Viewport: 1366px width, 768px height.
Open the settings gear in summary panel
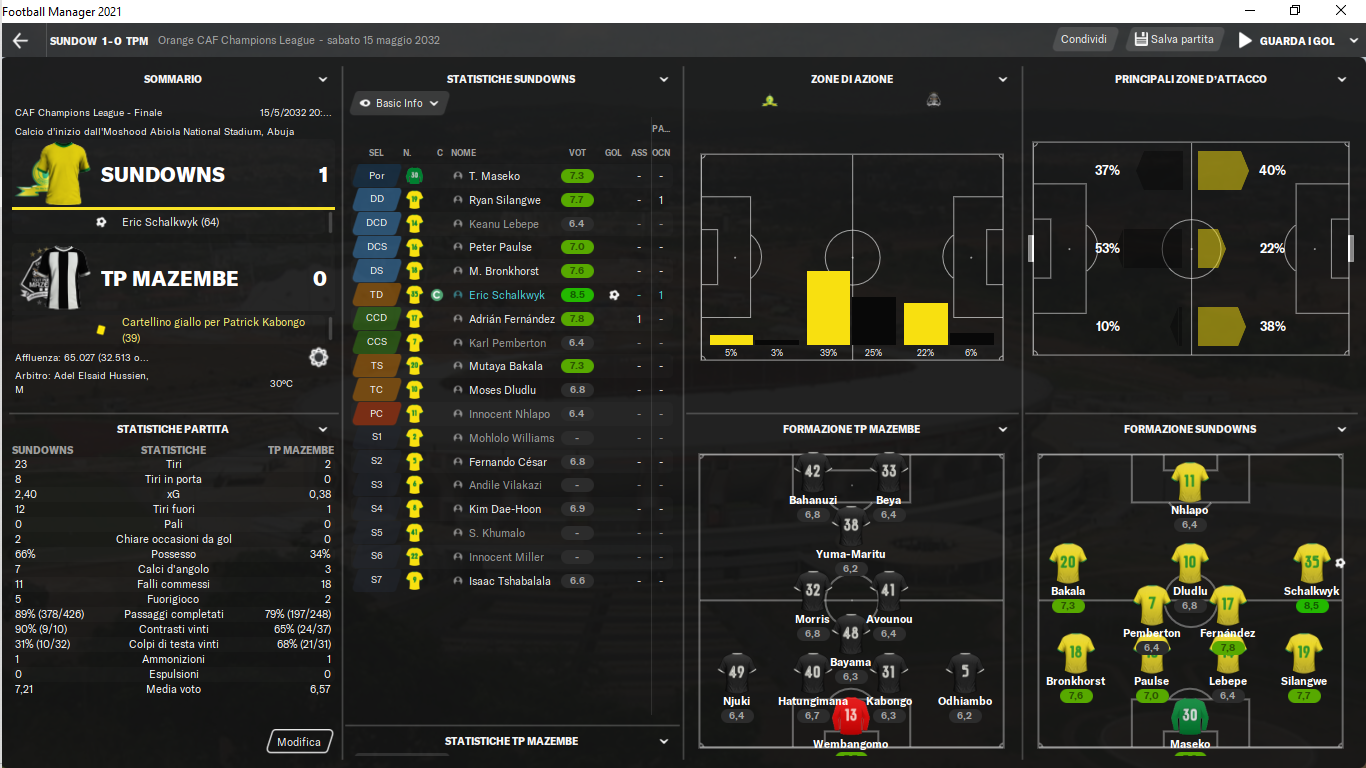click(319, 357)
